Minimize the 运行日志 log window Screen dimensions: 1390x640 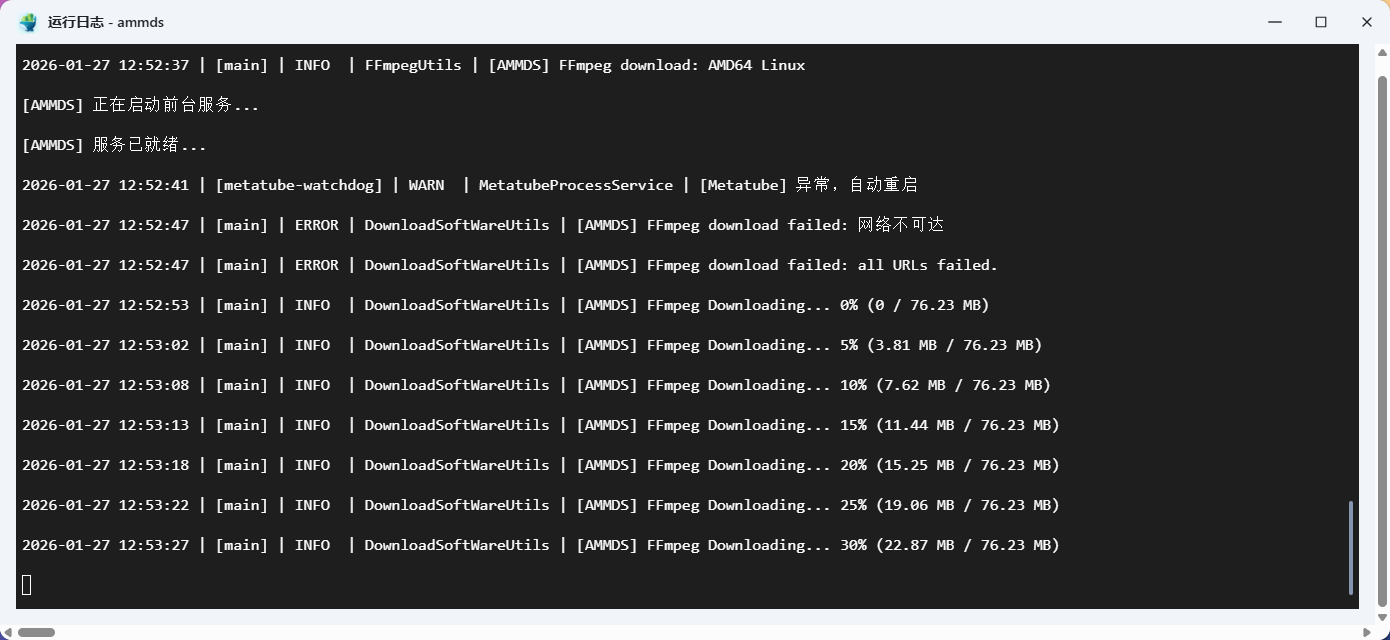pyautogui.click(x=1274, y=21)
